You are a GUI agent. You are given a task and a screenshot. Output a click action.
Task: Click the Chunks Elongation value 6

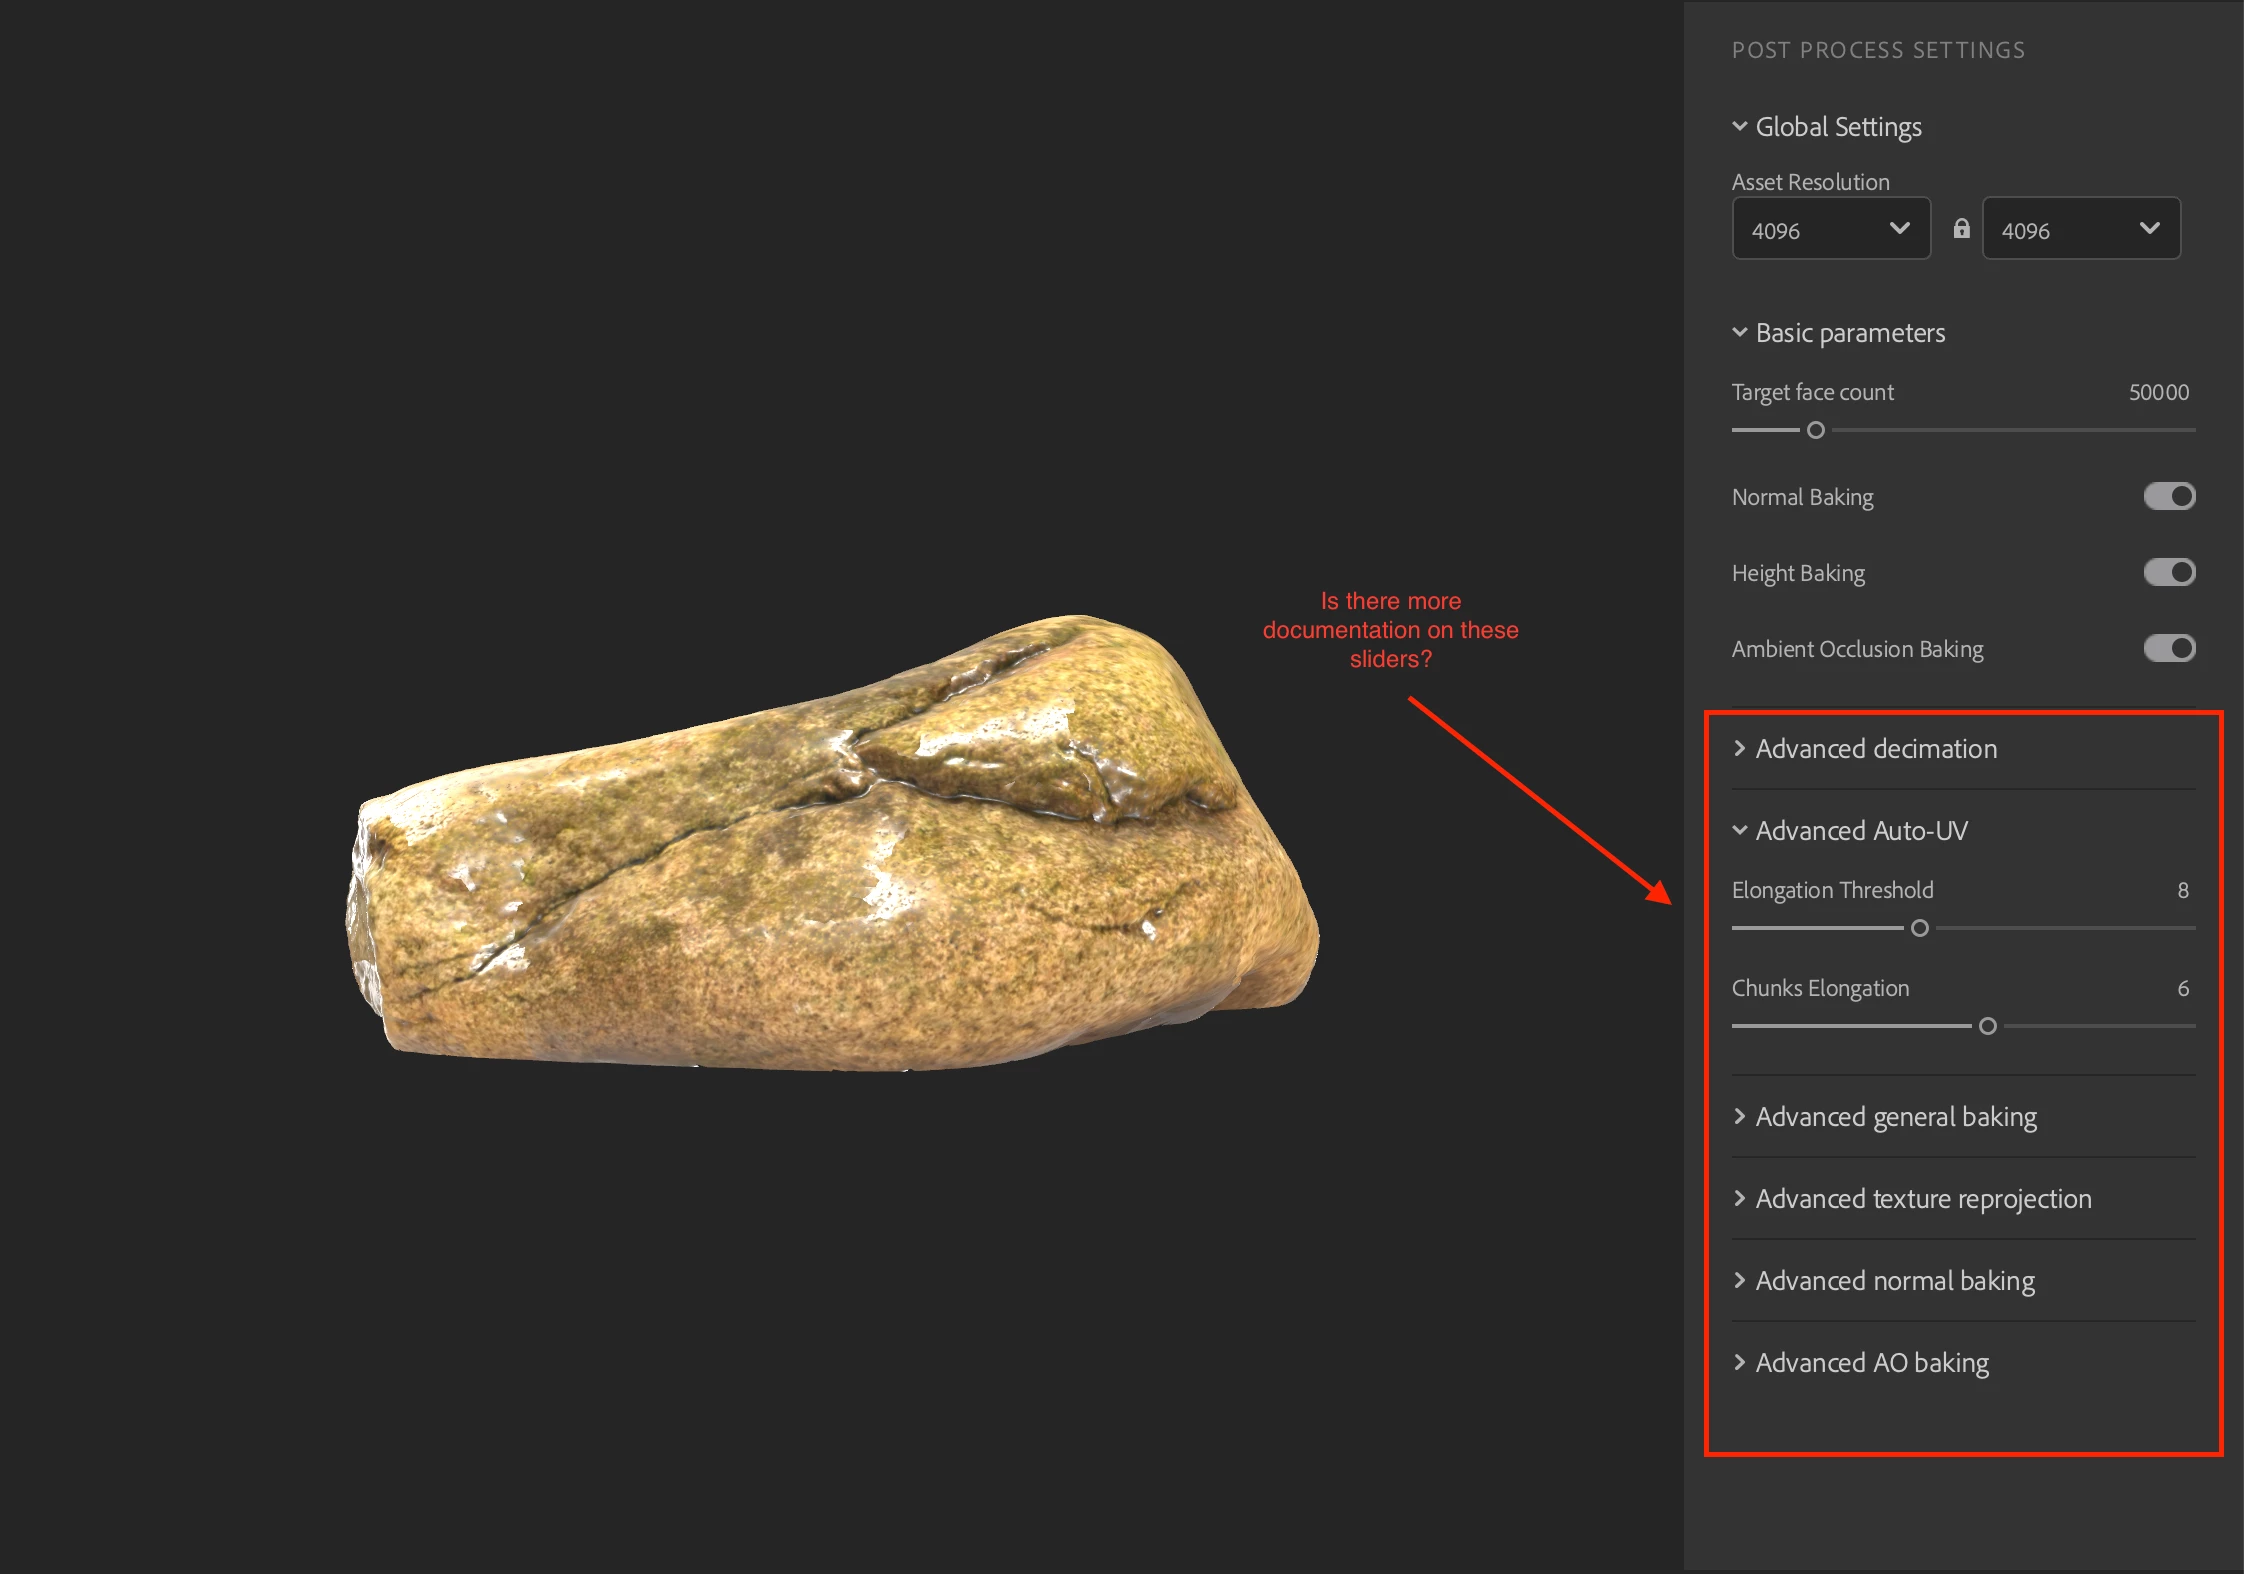[x=2183, y=988]
